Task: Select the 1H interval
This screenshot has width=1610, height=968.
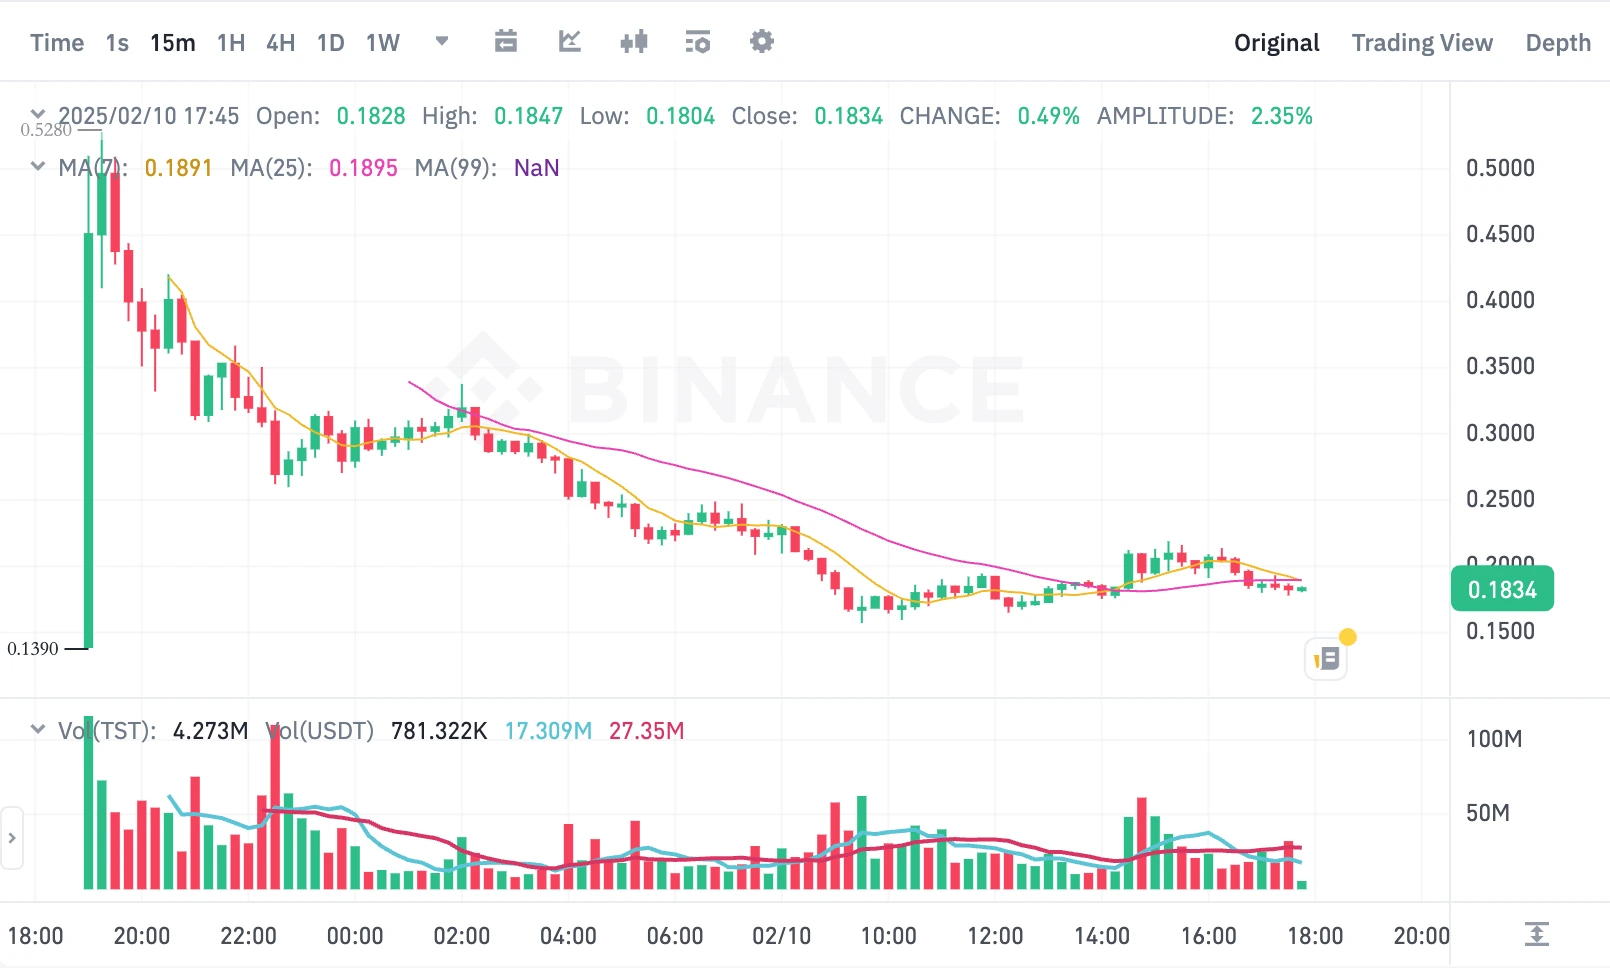Action: 231,43
